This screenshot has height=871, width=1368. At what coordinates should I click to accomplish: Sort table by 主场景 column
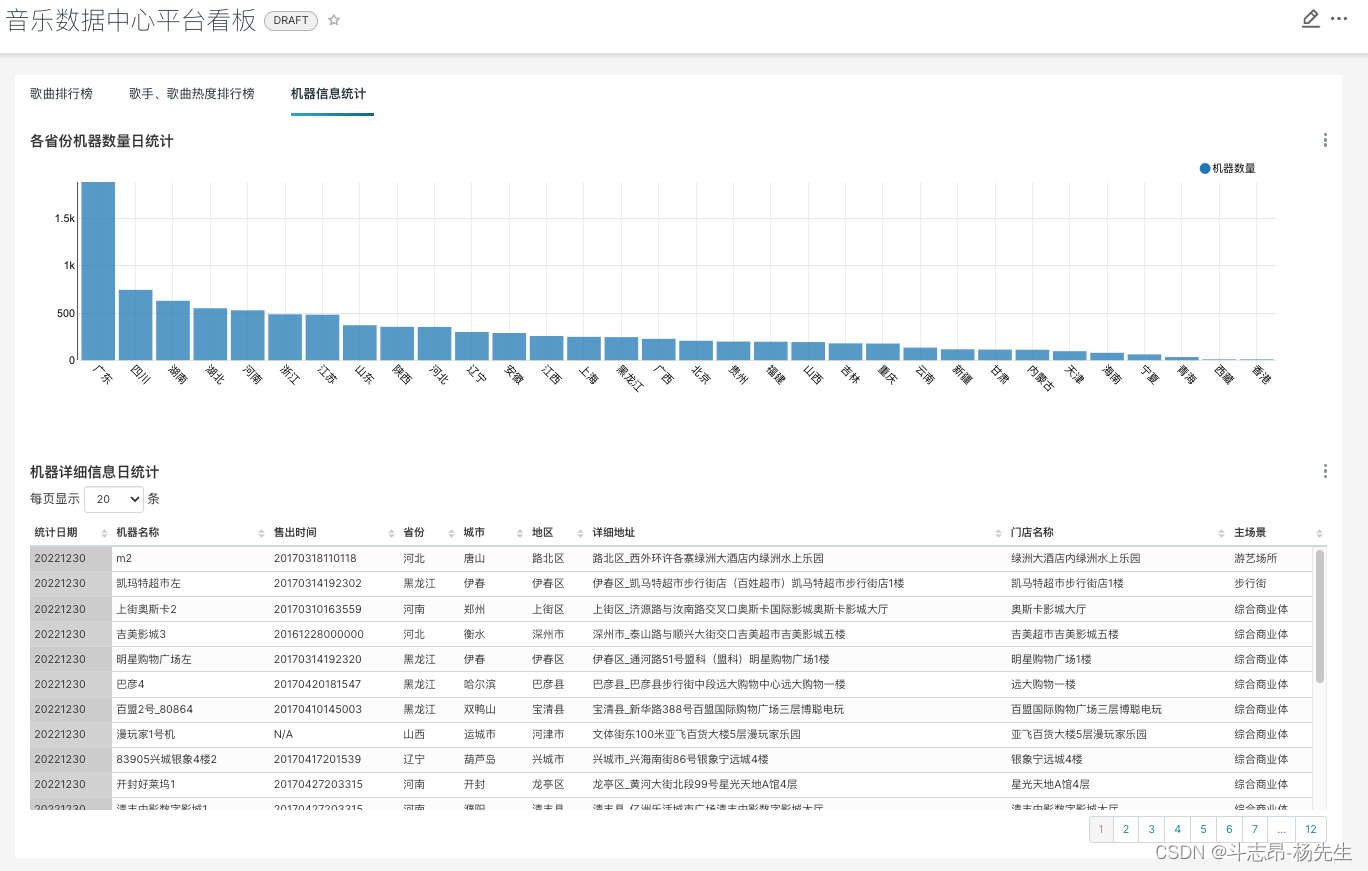click(x=1278, y=533)
